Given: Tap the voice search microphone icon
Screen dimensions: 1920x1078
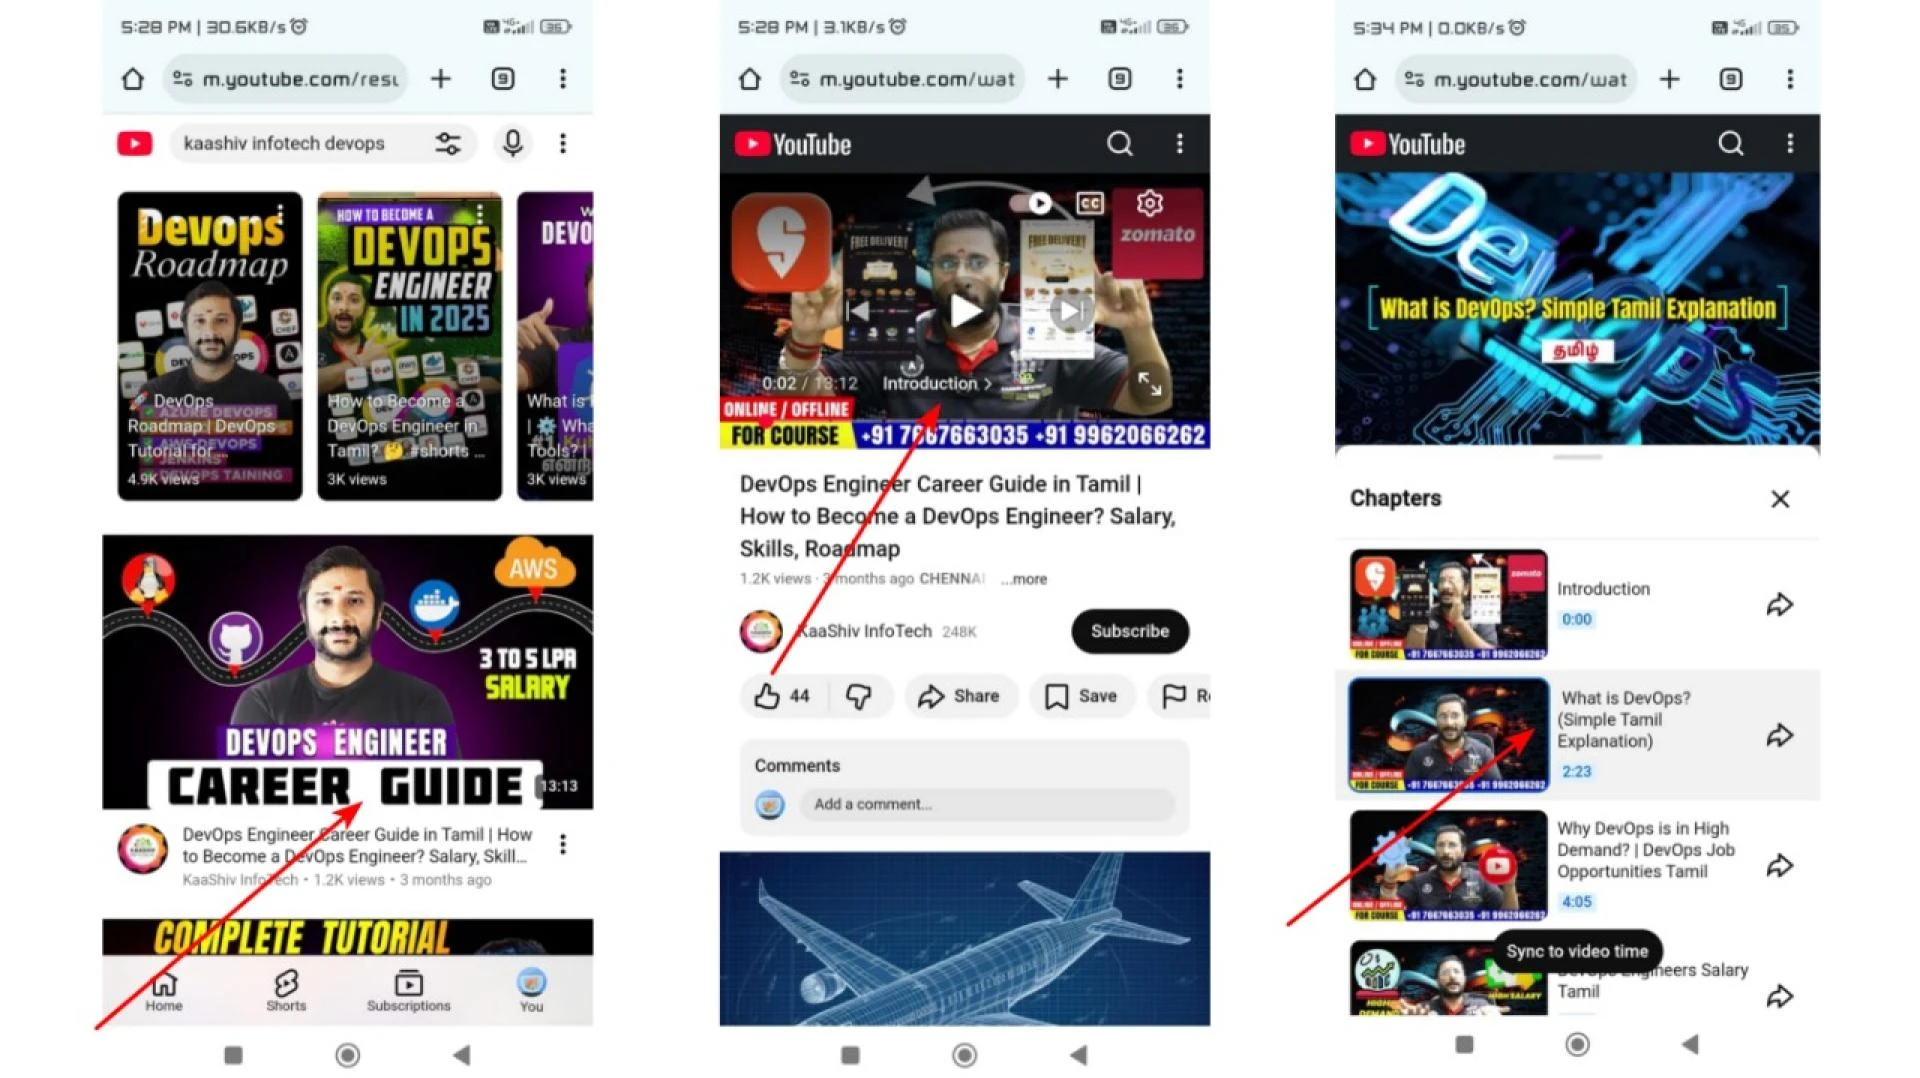Looking at the screenshot, I should click(x=512, y=144).
